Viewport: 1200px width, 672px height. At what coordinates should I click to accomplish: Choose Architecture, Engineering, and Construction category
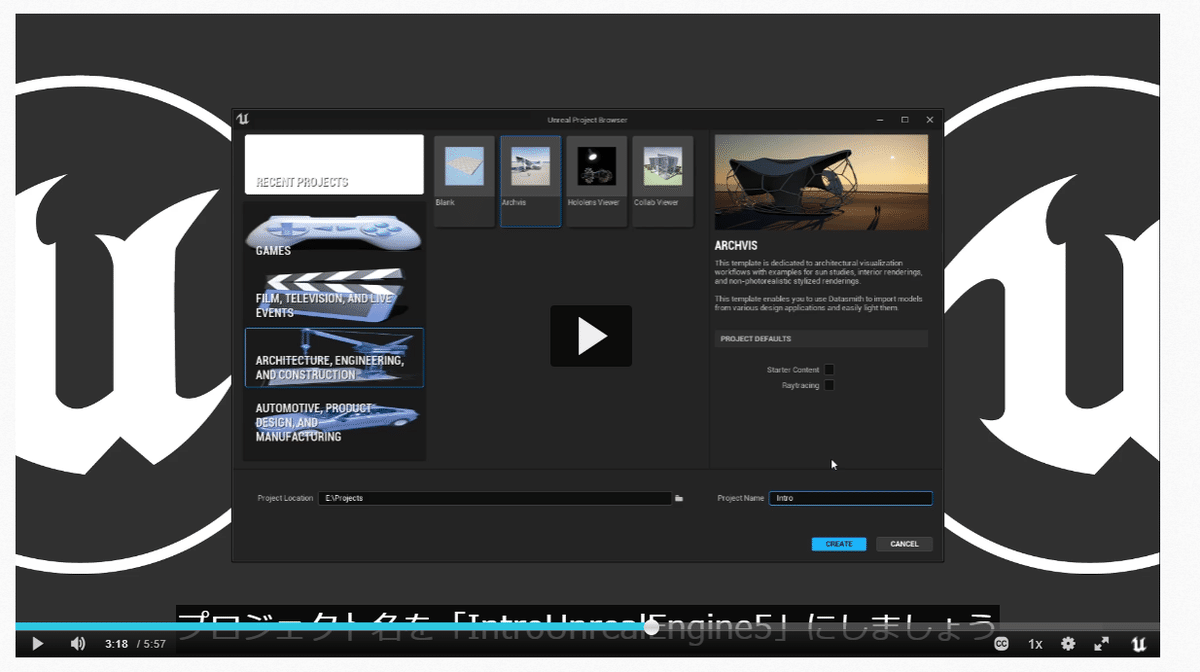334,358
